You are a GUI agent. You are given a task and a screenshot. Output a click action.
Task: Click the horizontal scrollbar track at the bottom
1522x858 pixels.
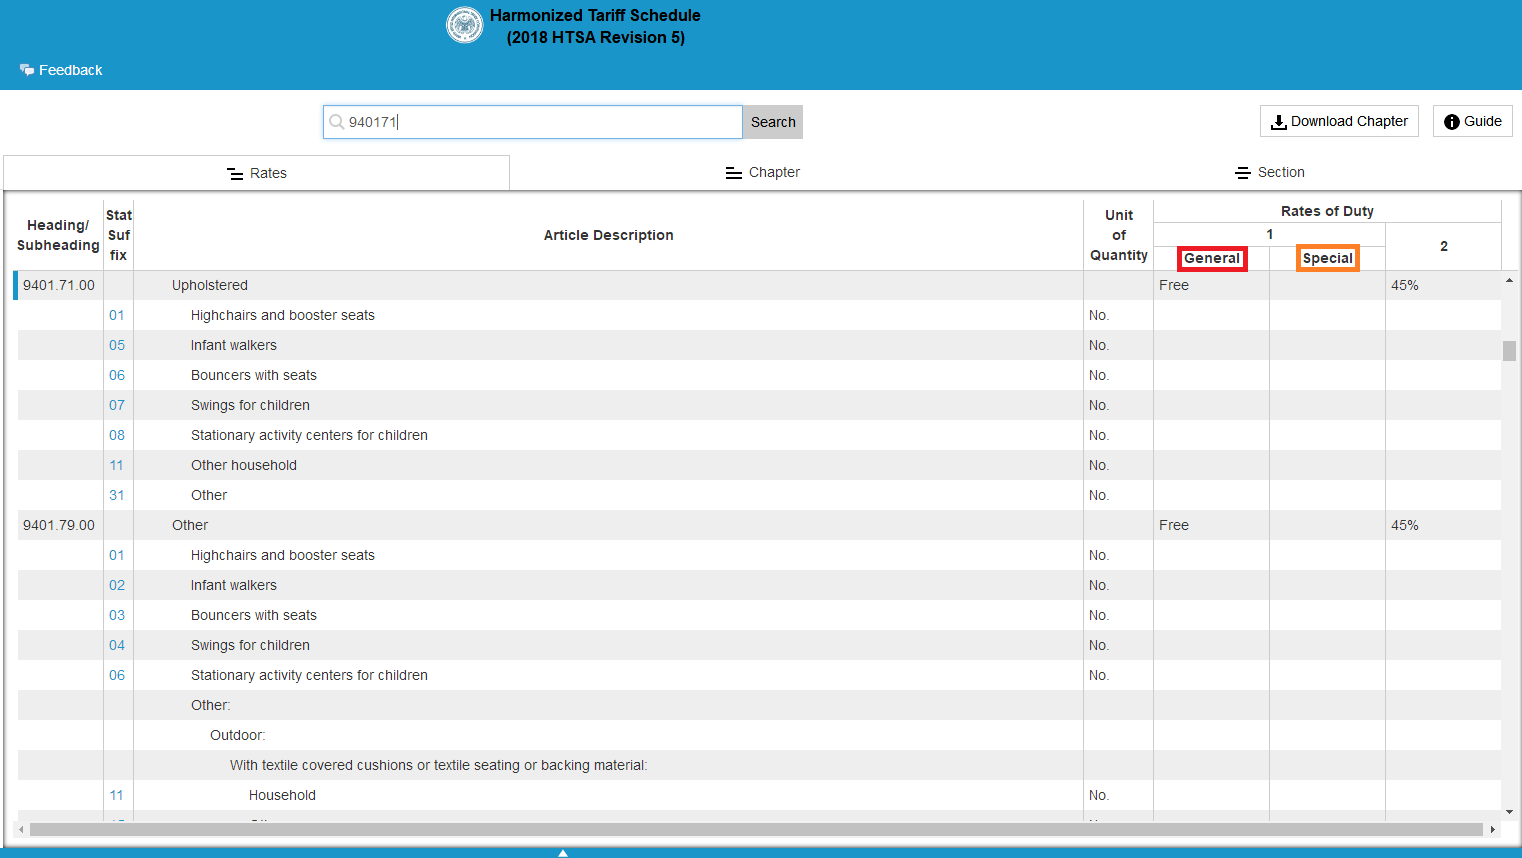click(756, 829)
